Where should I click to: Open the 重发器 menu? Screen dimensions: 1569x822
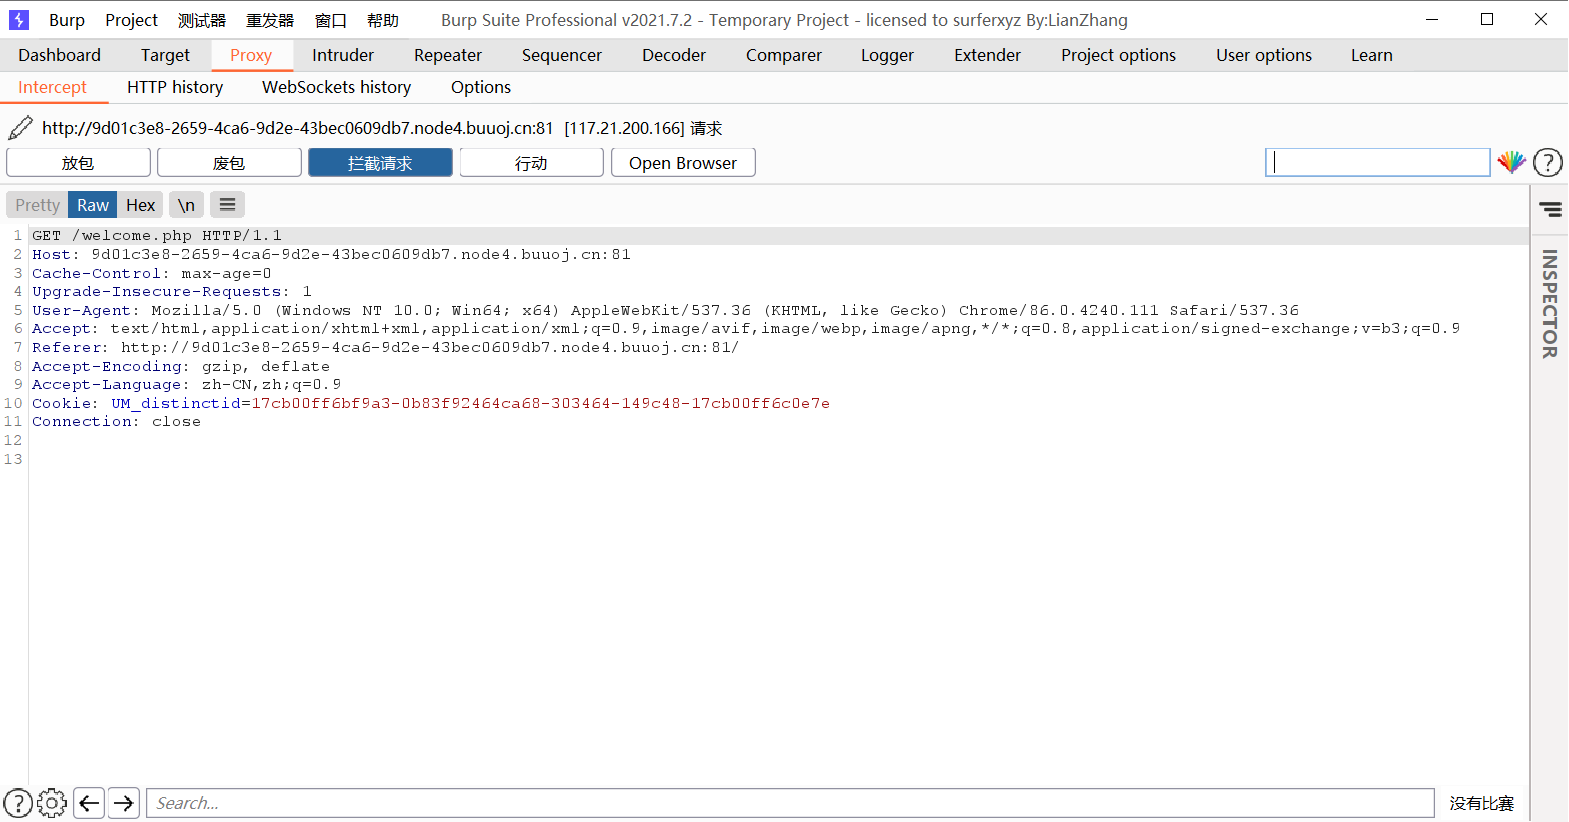[x=270, y=20]
